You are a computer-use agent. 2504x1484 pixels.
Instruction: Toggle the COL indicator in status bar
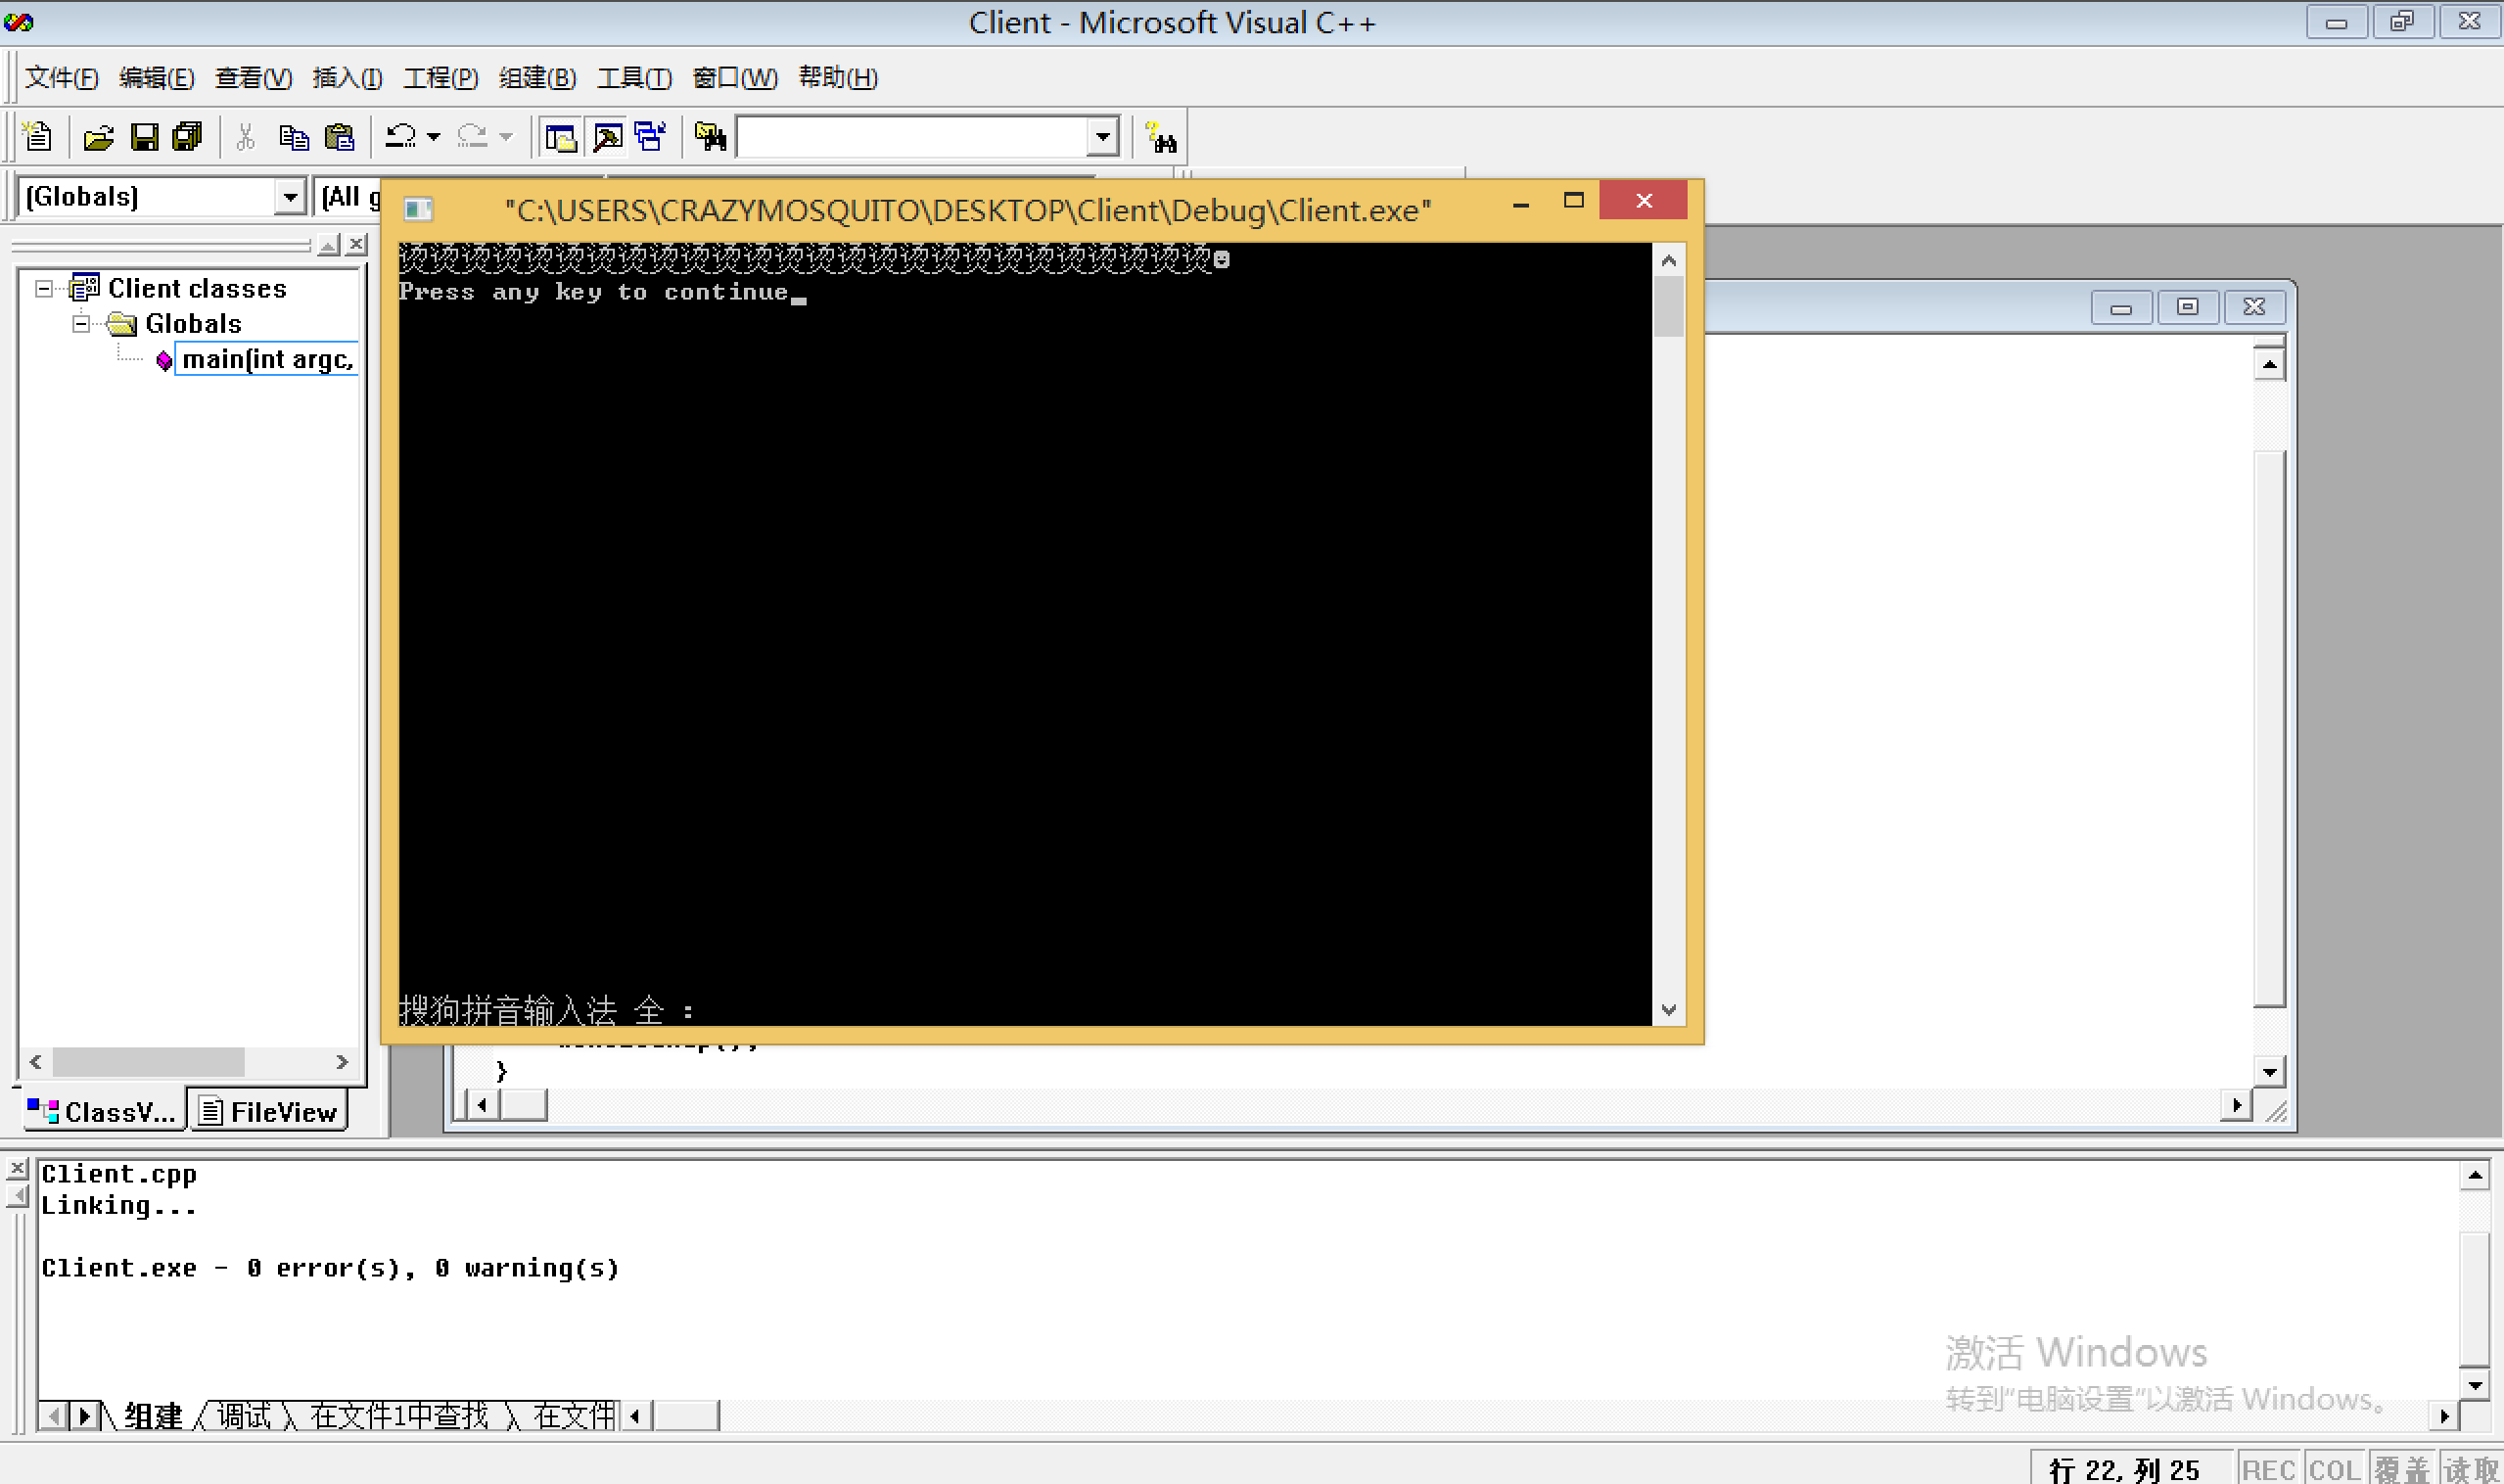pyautogui.click(x=2333, y=1469)
